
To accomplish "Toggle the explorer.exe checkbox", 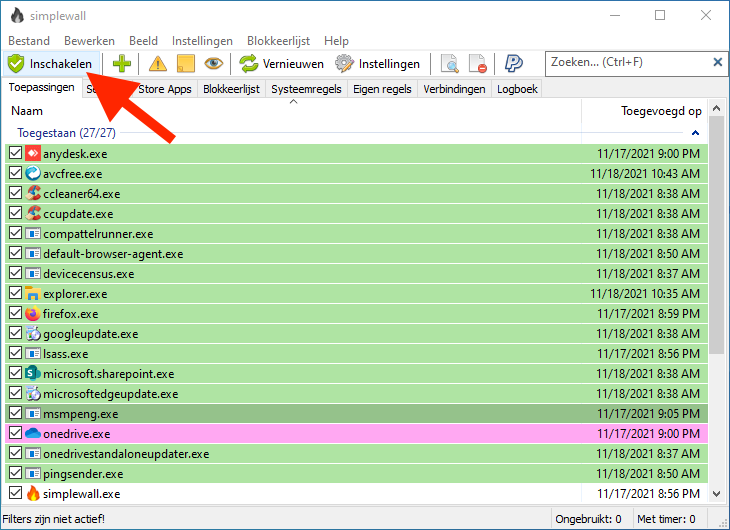I will [15, 294].
